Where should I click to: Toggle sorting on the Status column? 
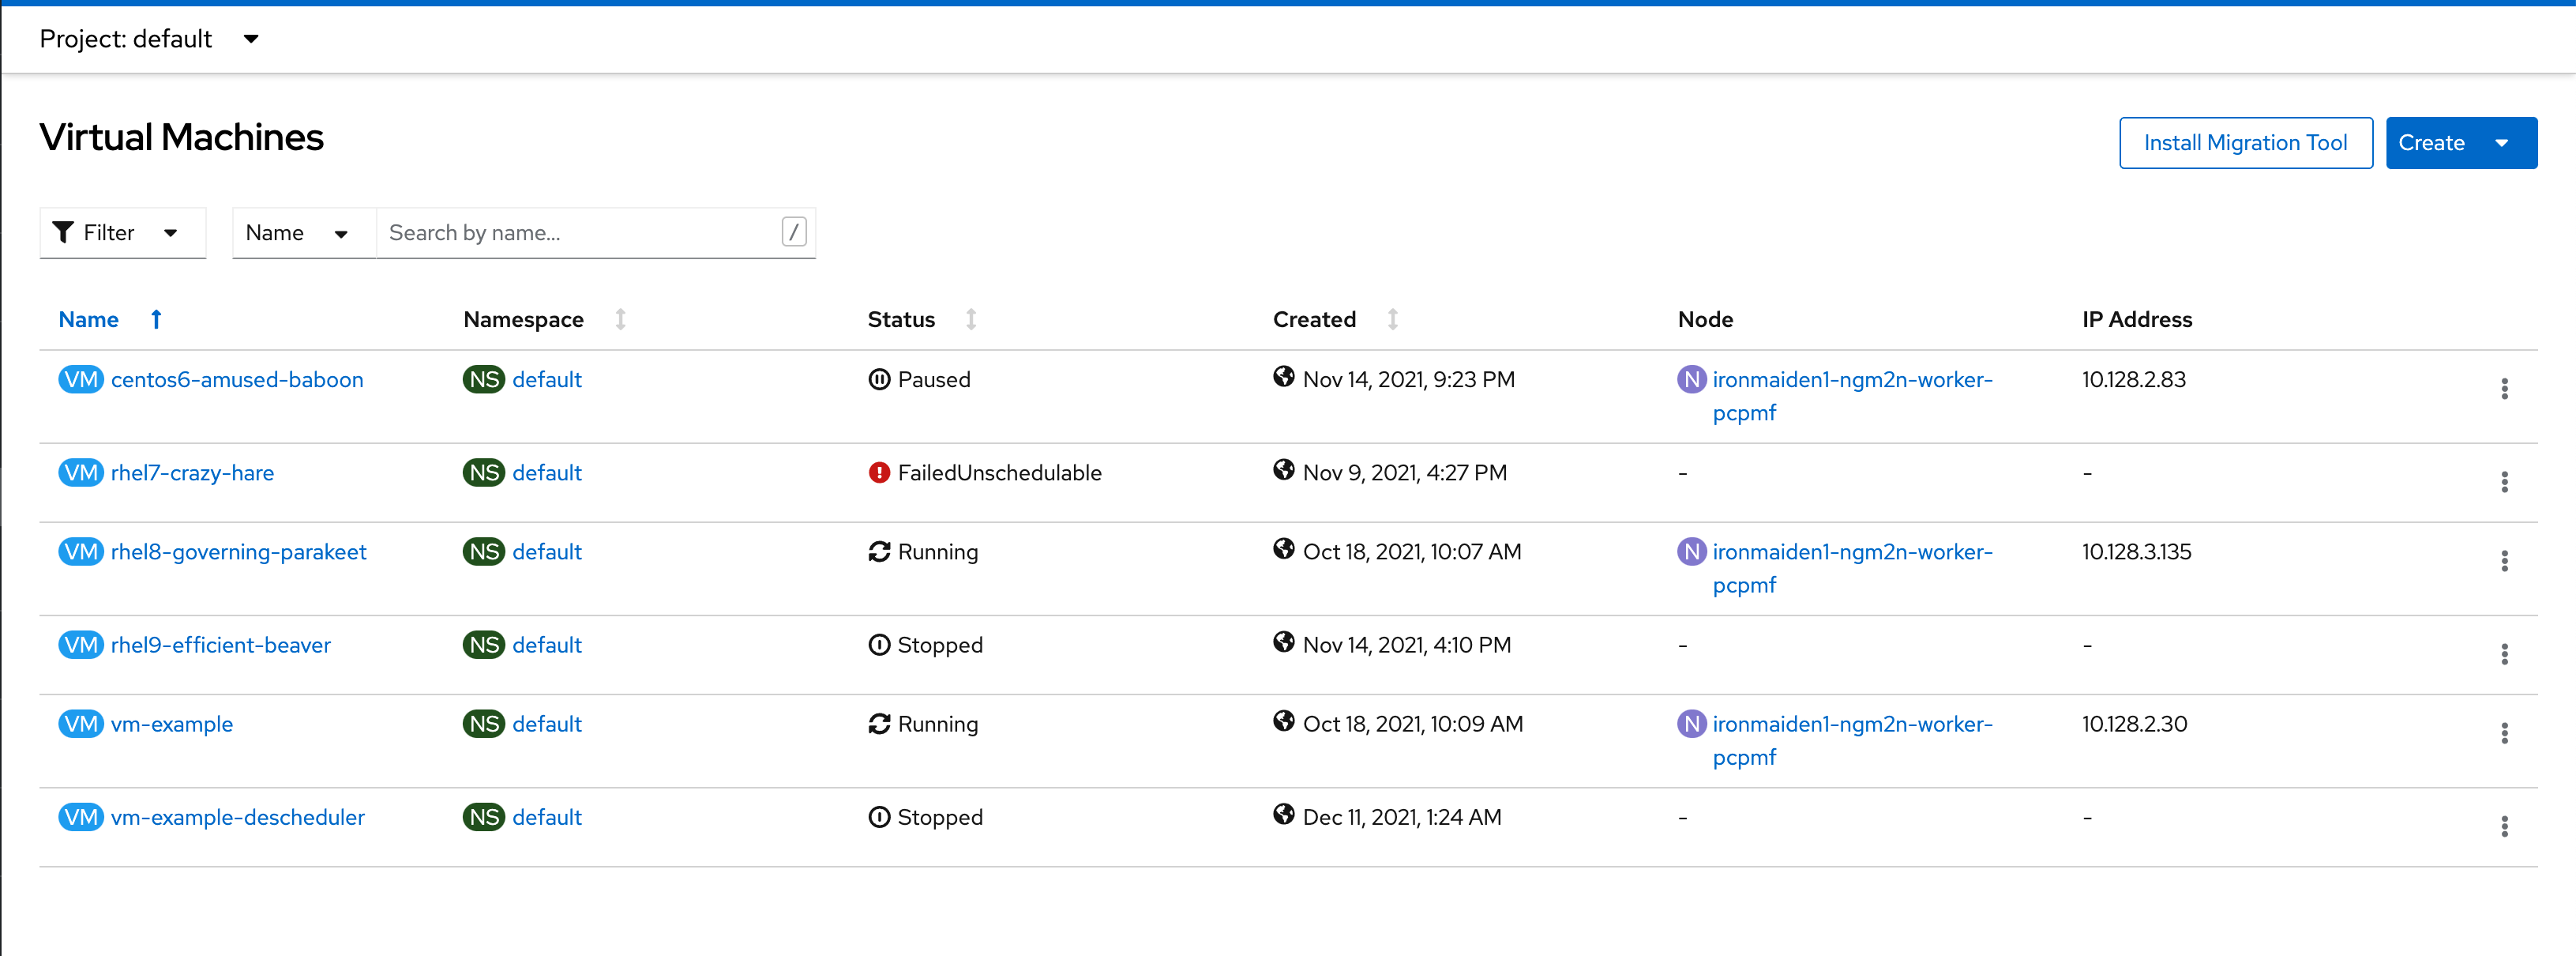tap(970, 319)
